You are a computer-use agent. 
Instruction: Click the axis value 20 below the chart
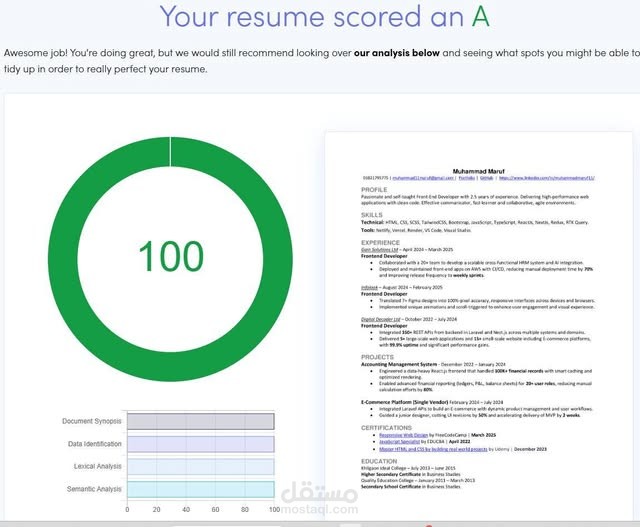156,509
